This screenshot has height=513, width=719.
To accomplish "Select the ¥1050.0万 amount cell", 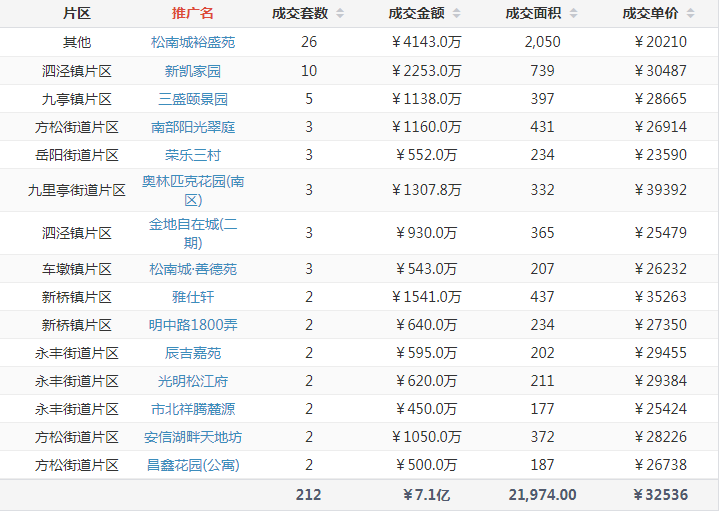I will point(426,437).
